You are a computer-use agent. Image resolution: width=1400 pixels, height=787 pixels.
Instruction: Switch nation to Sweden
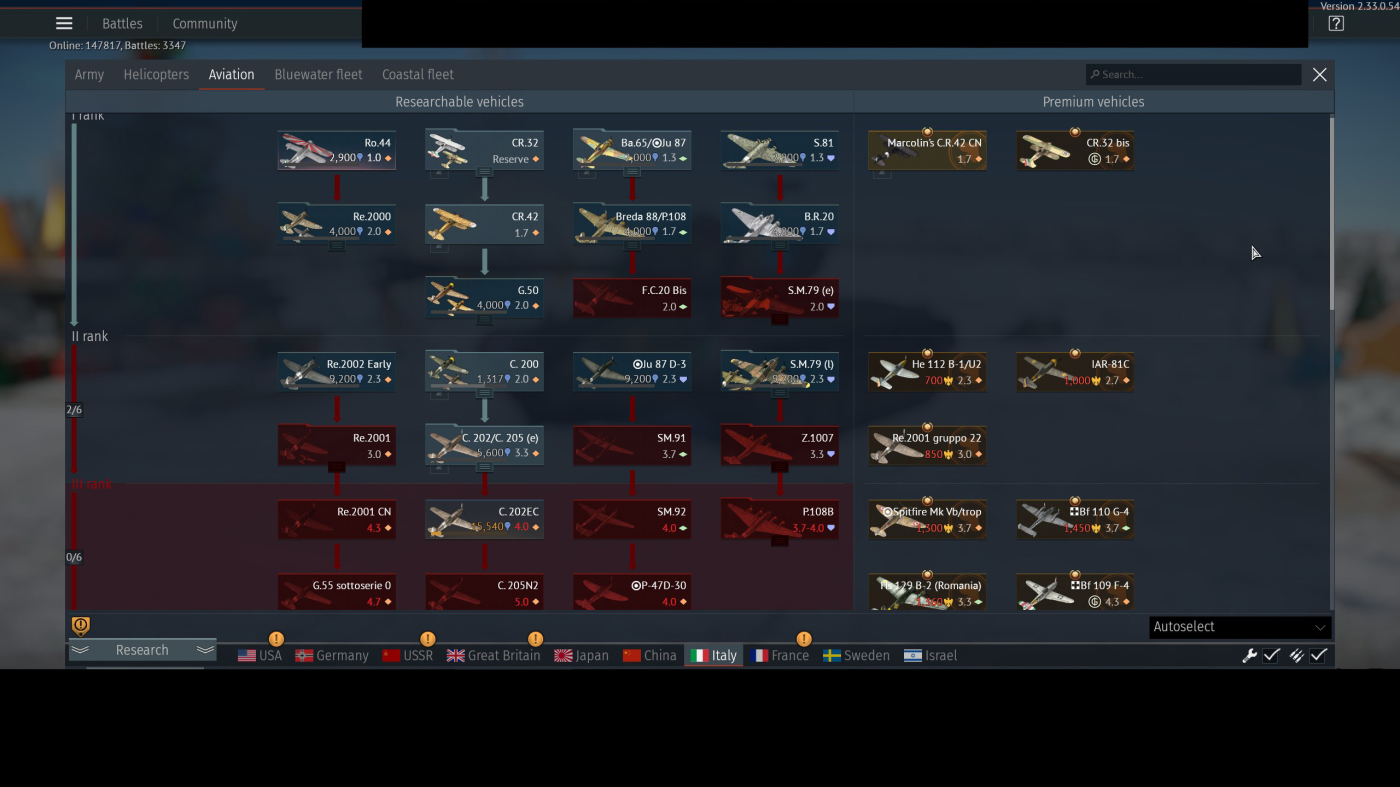tap(856, 656)
